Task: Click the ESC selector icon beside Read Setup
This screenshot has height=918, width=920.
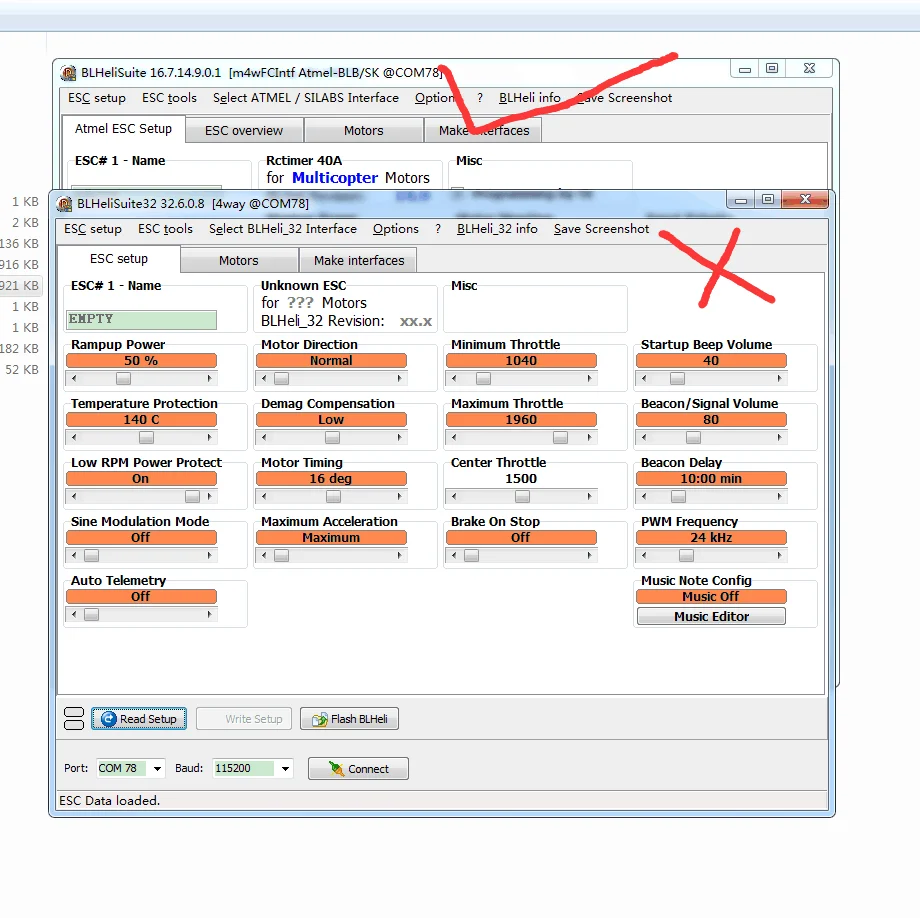Action: 74,719
